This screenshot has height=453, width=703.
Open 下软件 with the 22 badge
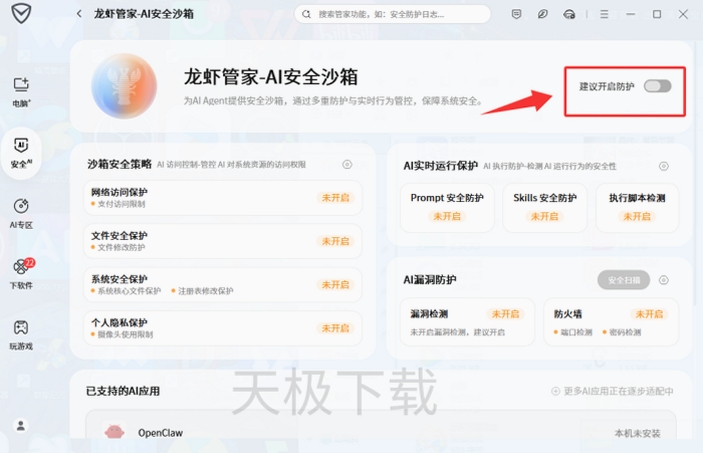[22, 274]
